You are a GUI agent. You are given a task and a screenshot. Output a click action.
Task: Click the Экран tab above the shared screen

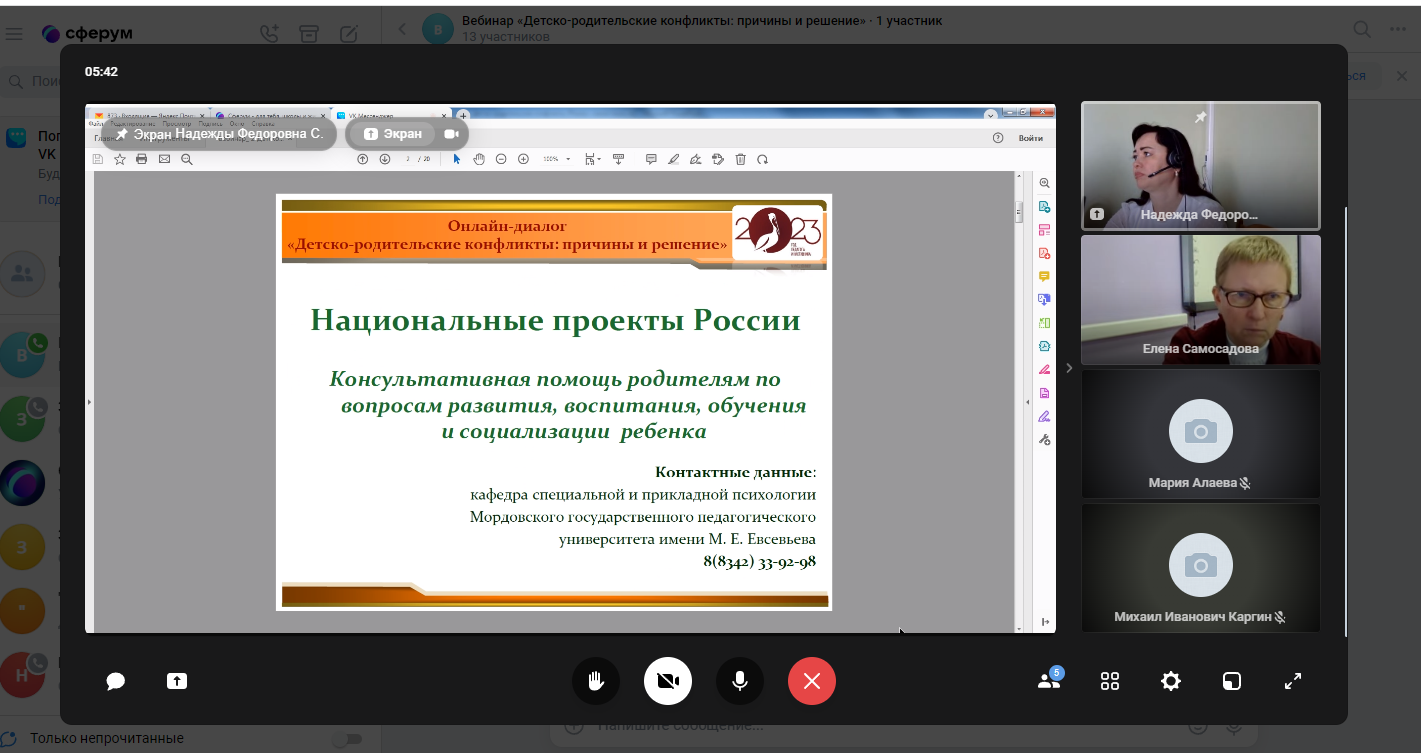[x=393, y=134]
